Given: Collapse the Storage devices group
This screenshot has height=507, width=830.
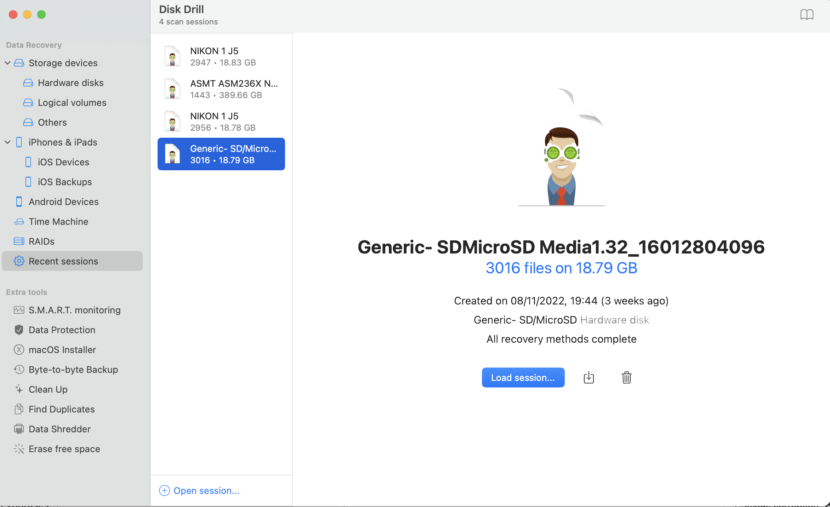Looking at the screenshot, I should coord(7,63).
